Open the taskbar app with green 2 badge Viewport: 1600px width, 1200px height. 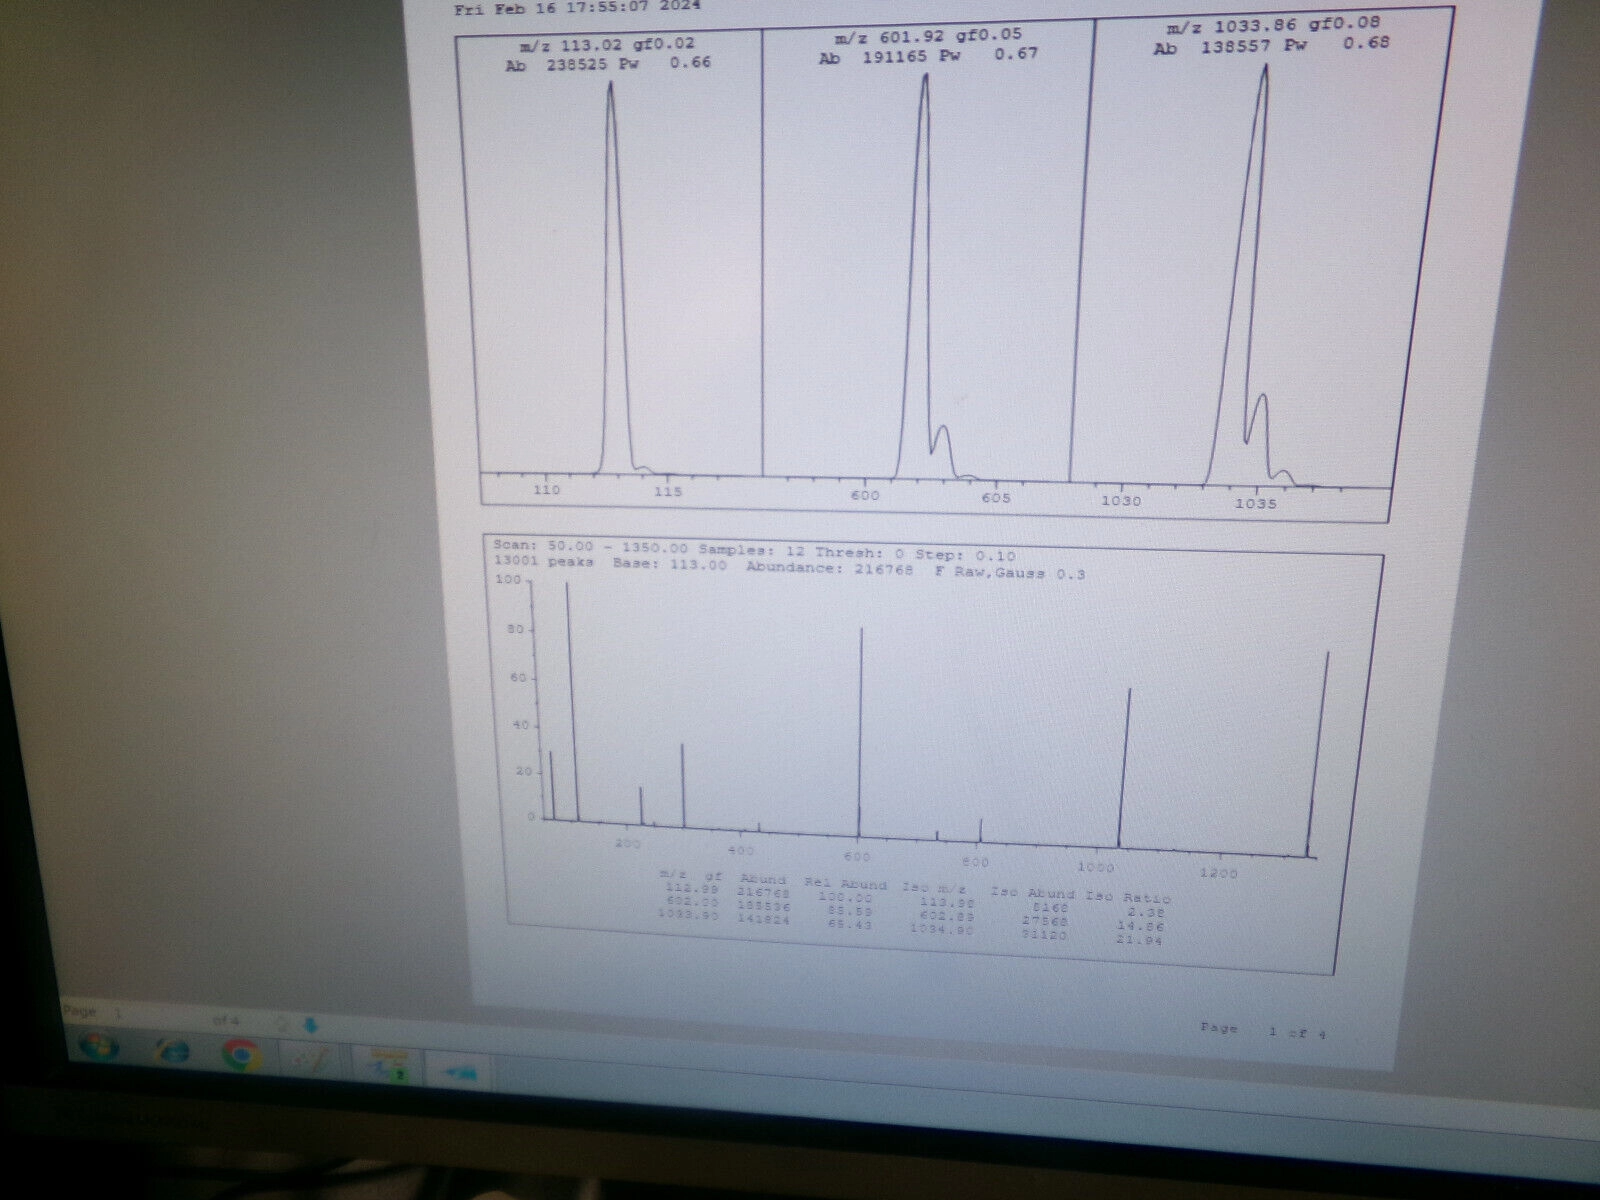tap(386, 1066)
